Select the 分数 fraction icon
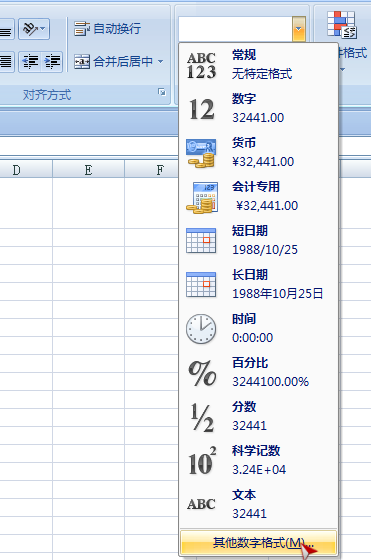Screen dimensions: 371x560 [x=202, y=417]
